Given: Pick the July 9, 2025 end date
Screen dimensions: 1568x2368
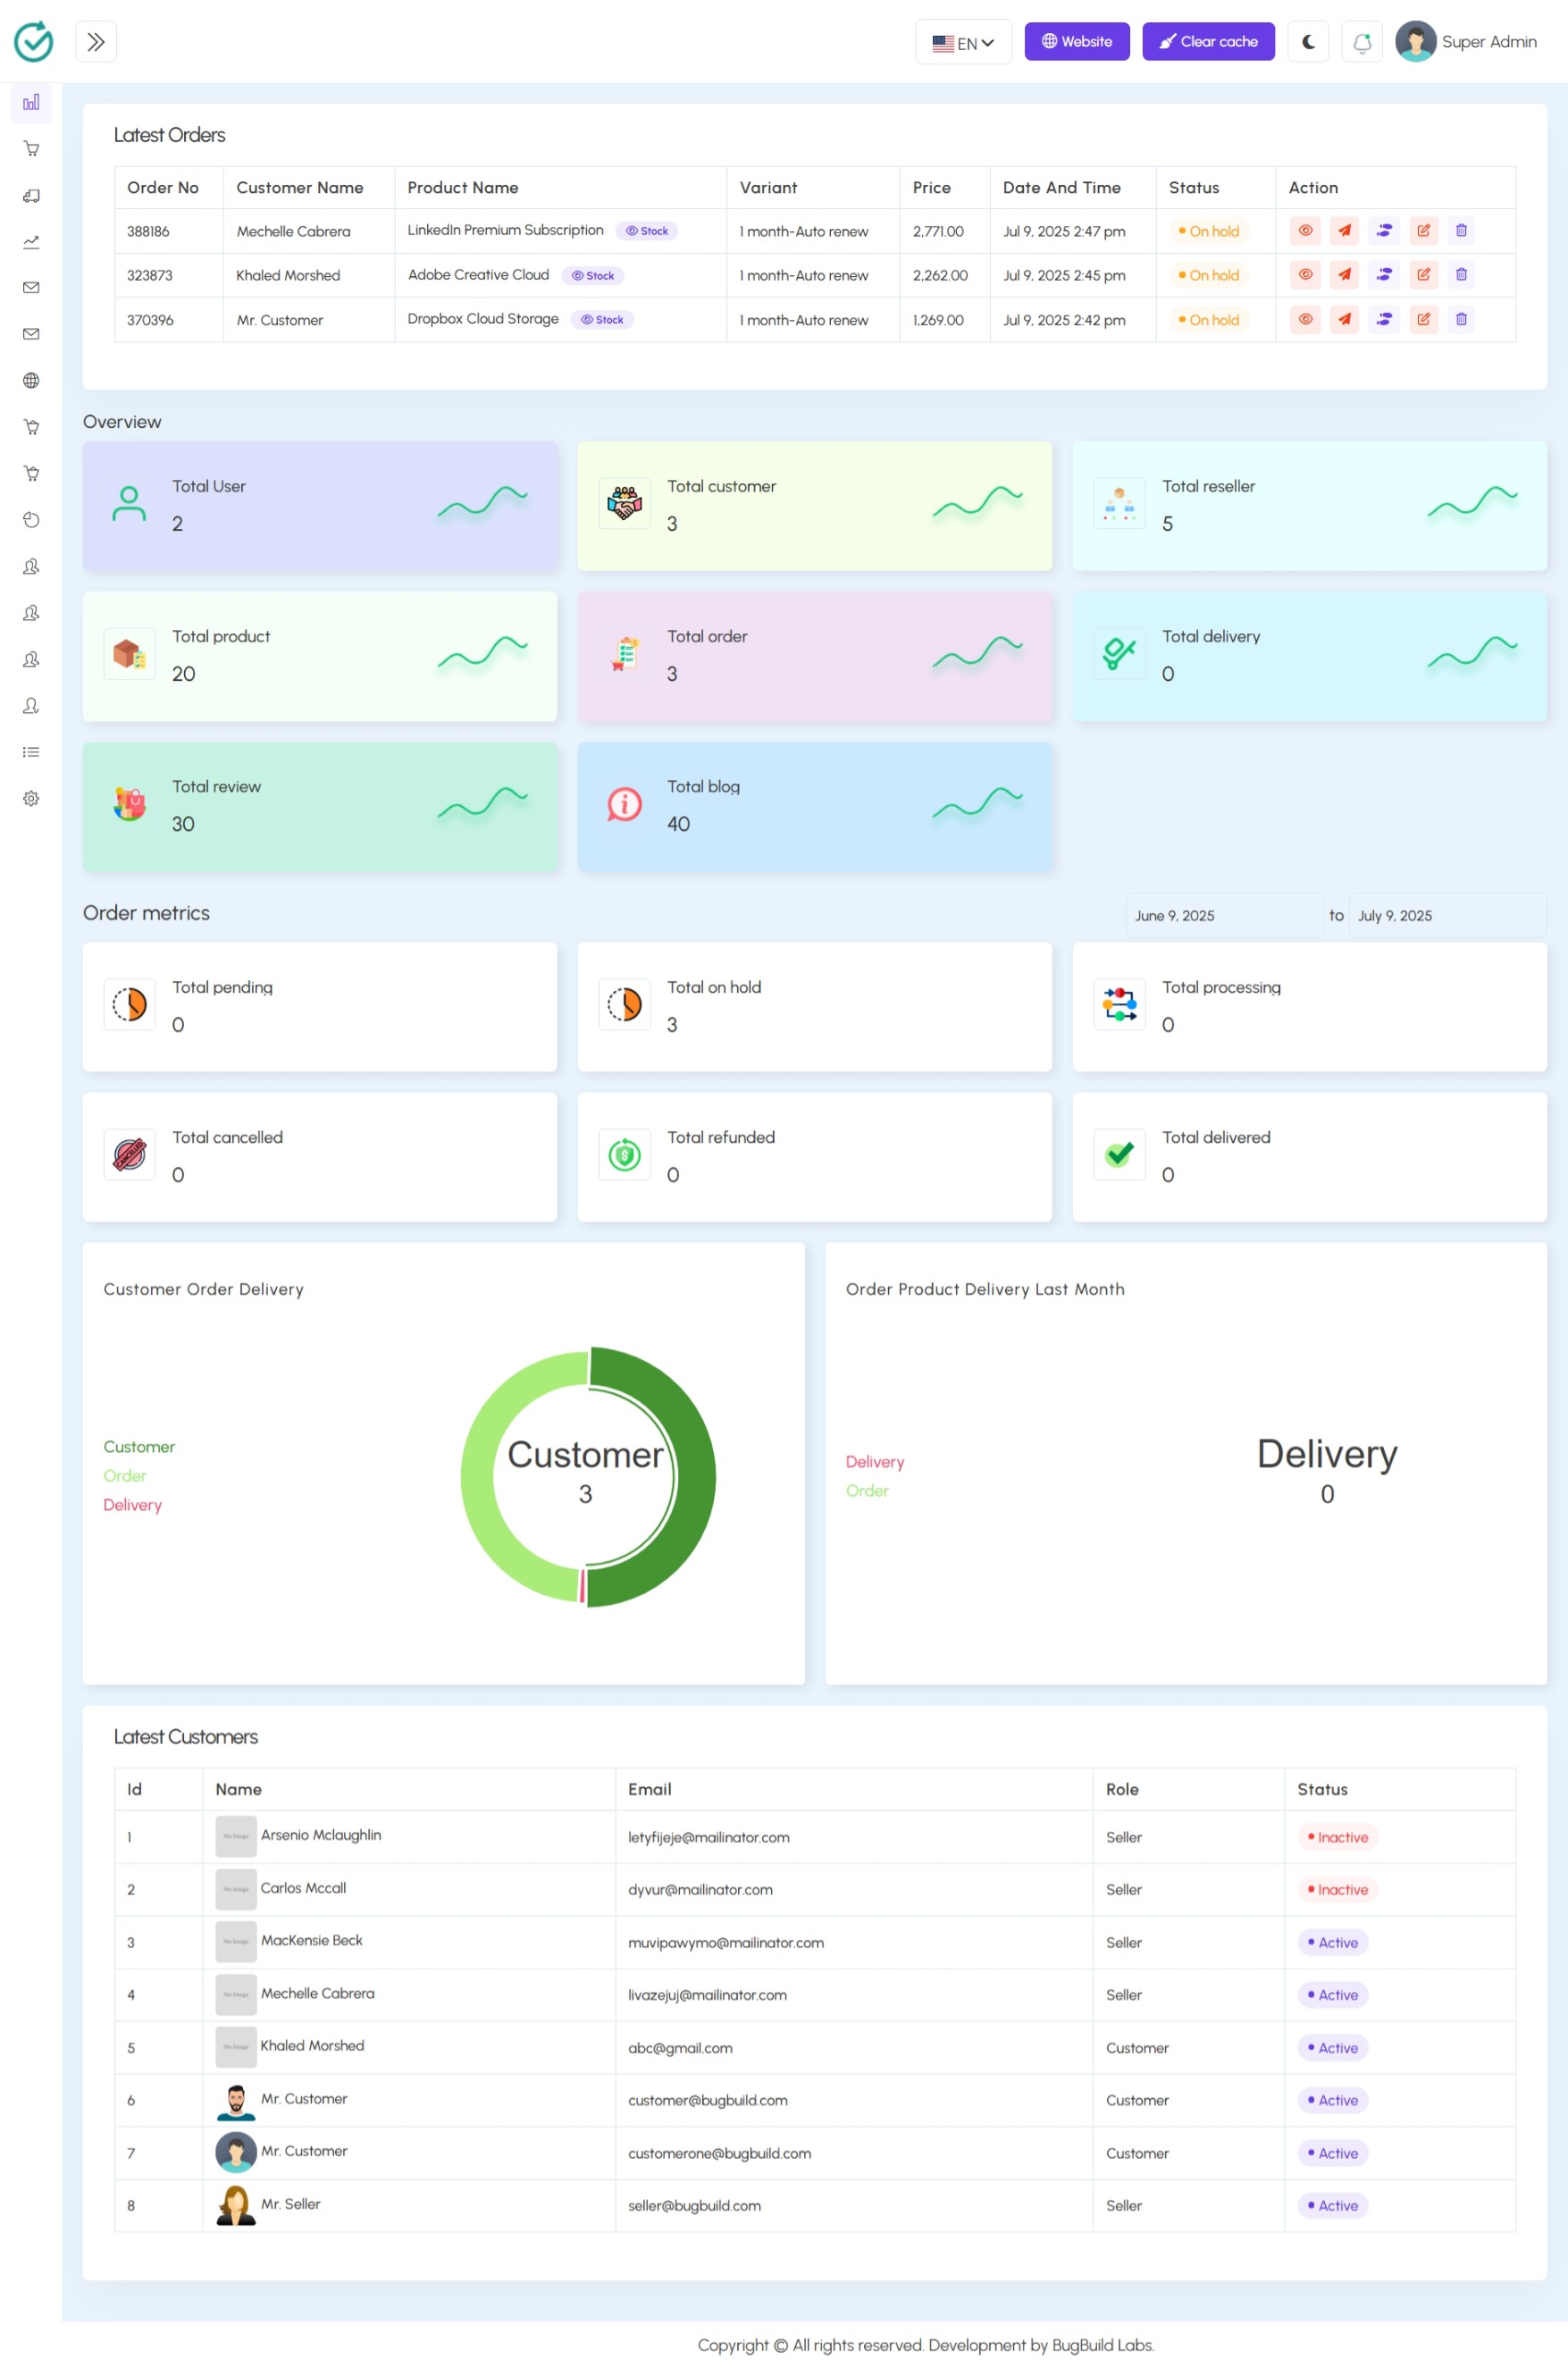Looking at the screenshot, I should click(1447, 916).
